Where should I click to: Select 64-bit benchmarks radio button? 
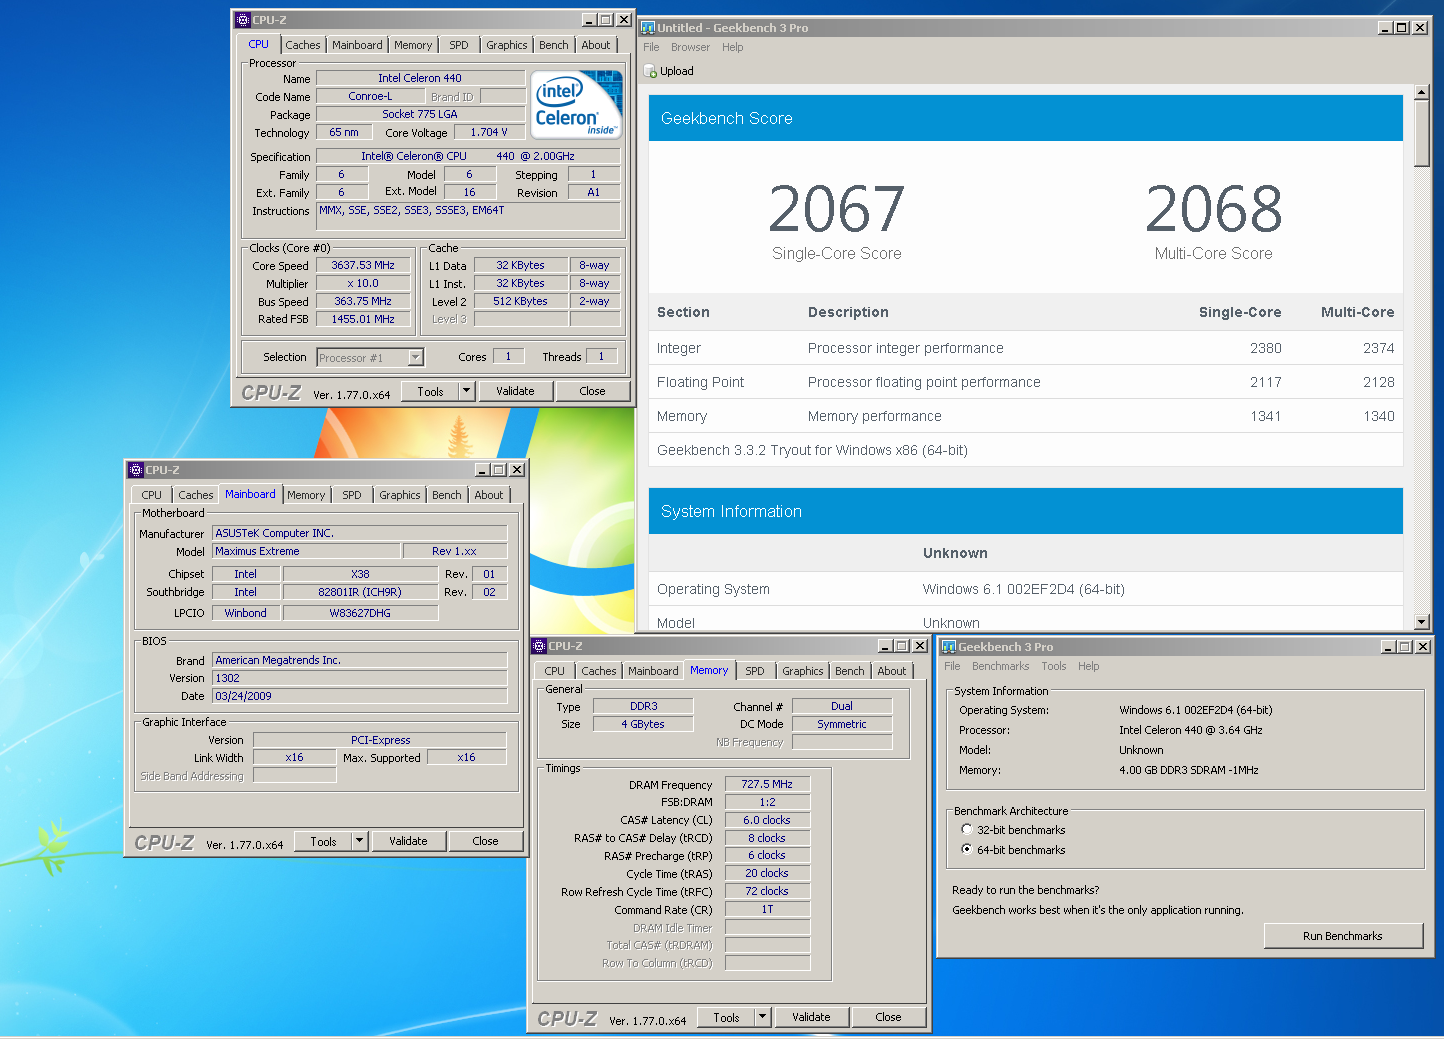coord(967,849)
